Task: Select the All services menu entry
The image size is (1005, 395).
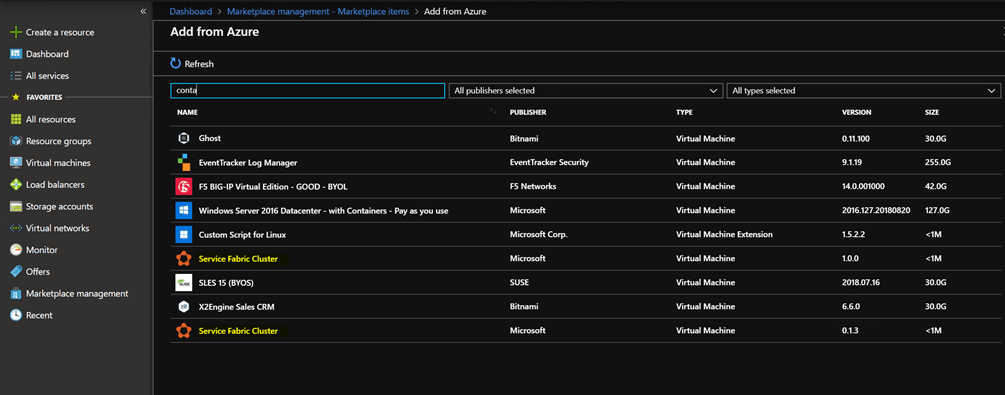Action: pos(47,76)
